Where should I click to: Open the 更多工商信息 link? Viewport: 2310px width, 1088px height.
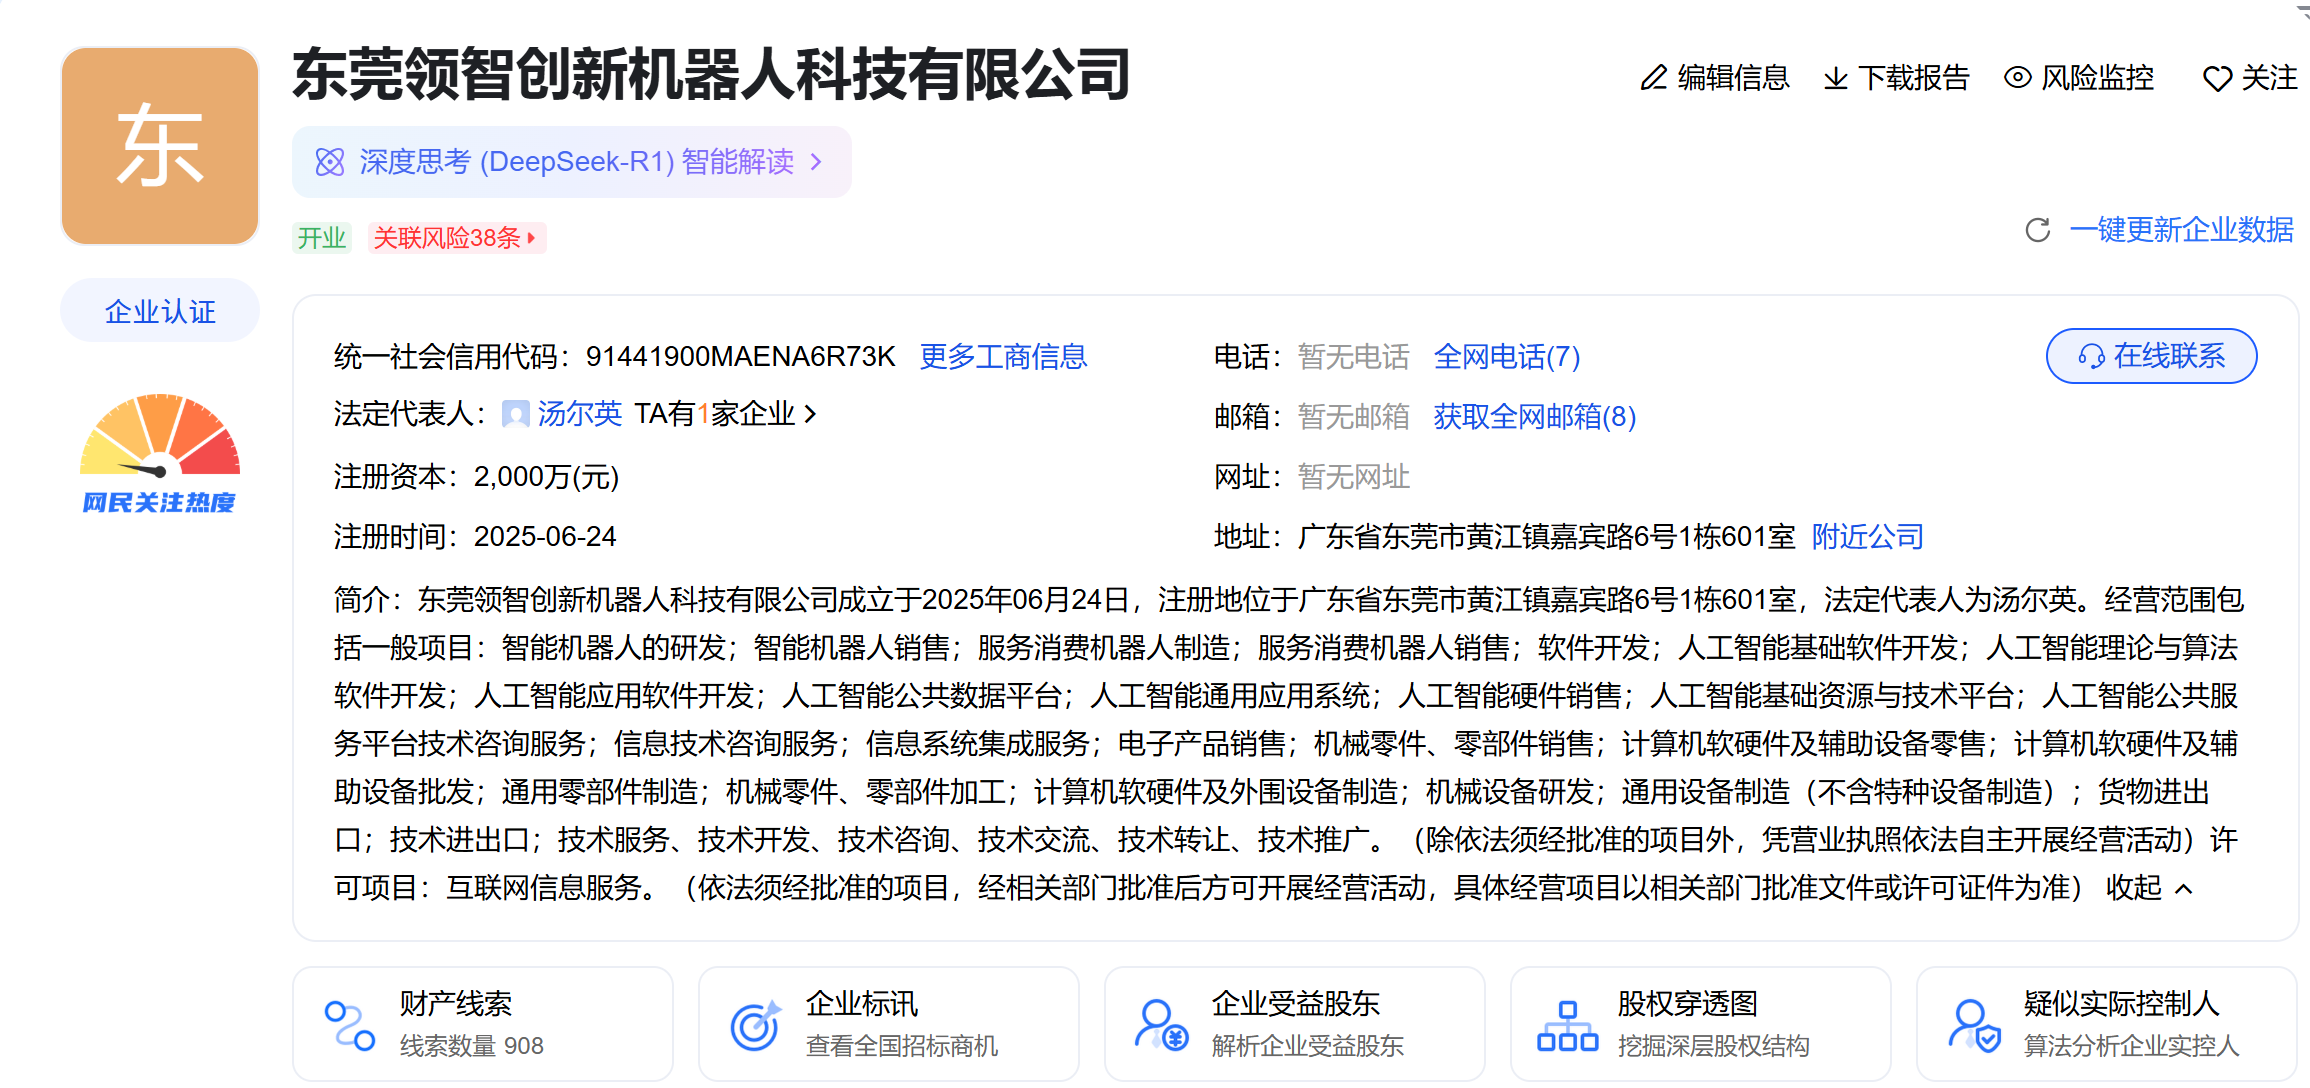[x=1002, y=357]
